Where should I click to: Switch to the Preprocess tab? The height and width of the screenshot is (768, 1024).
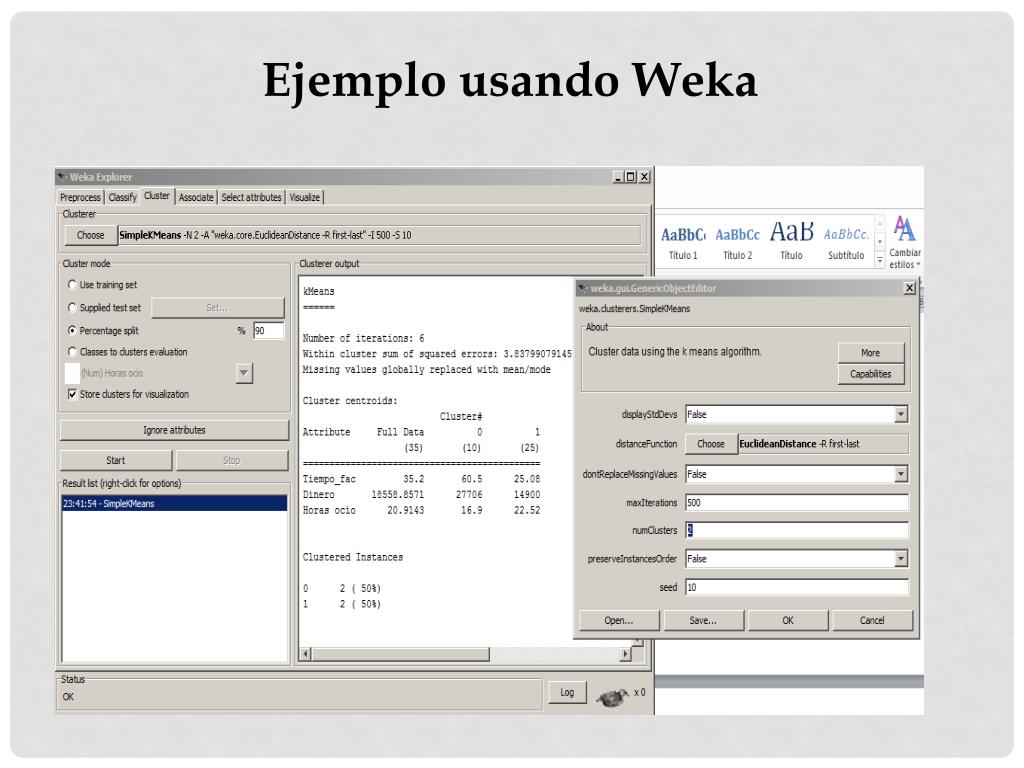(x=80, y=197)
